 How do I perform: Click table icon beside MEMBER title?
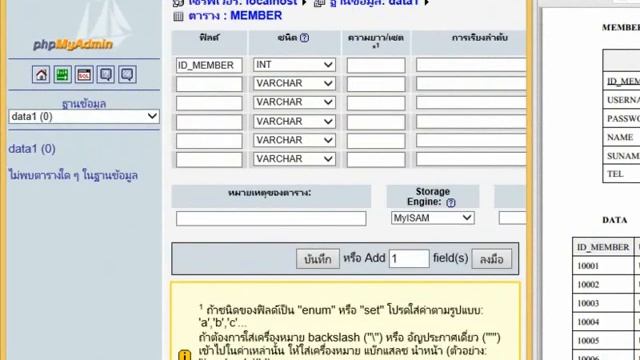[x=178, y=16]
